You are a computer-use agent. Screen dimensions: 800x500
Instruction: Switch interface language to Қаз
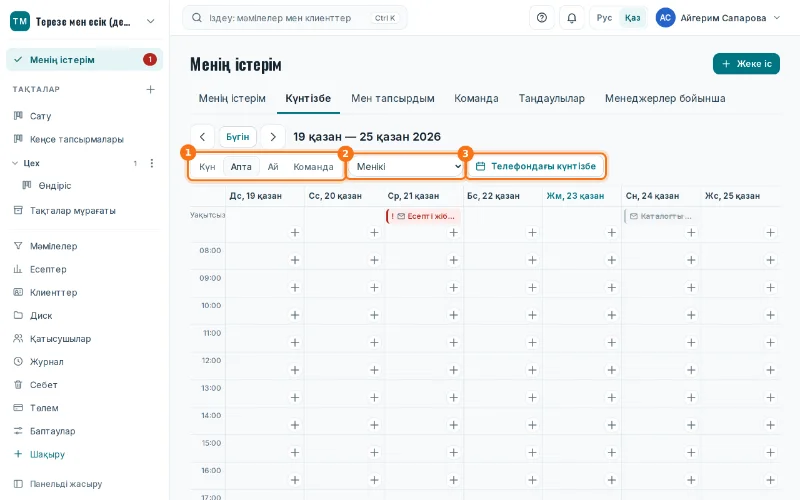(633, 18)
